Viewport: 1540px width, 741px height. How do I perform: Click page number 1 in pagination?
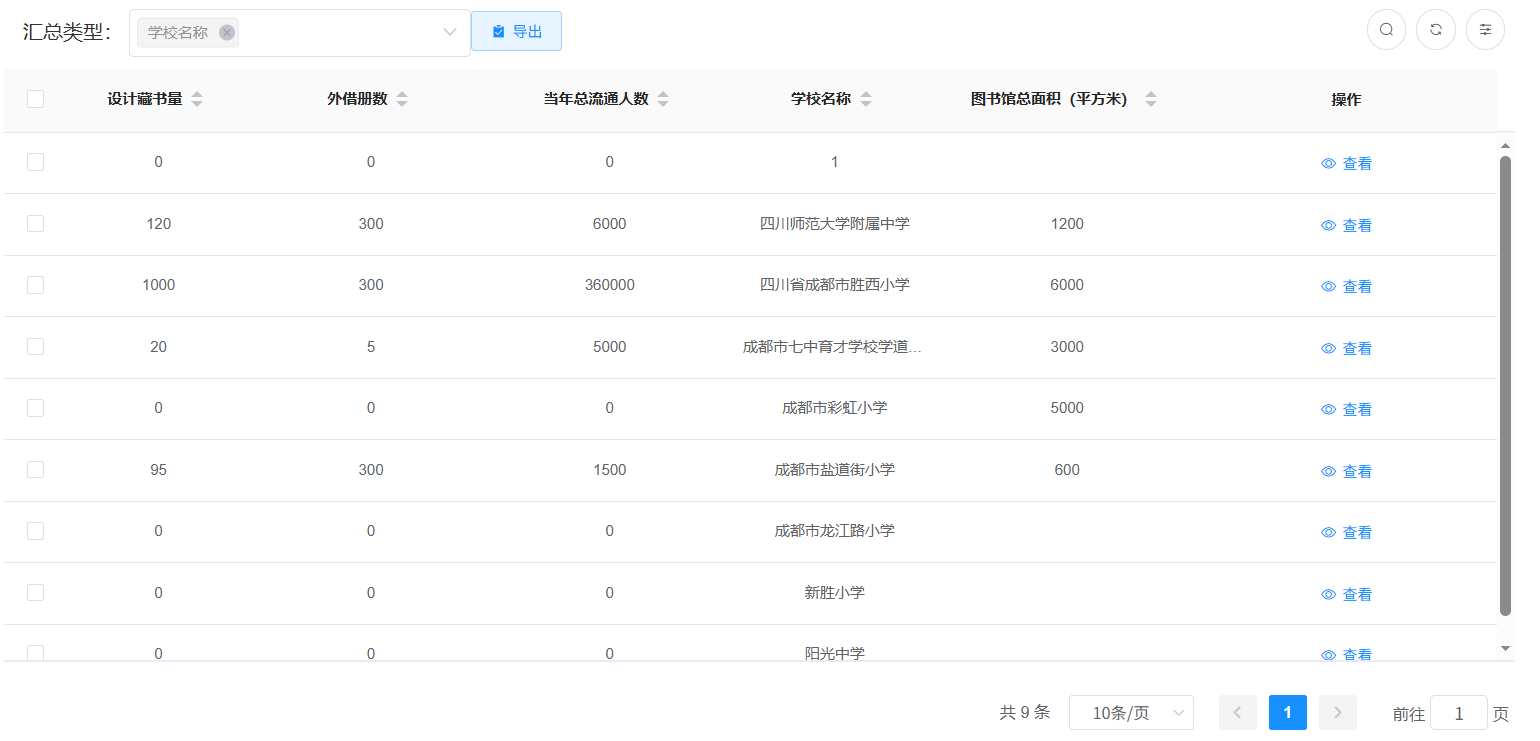1287,713
